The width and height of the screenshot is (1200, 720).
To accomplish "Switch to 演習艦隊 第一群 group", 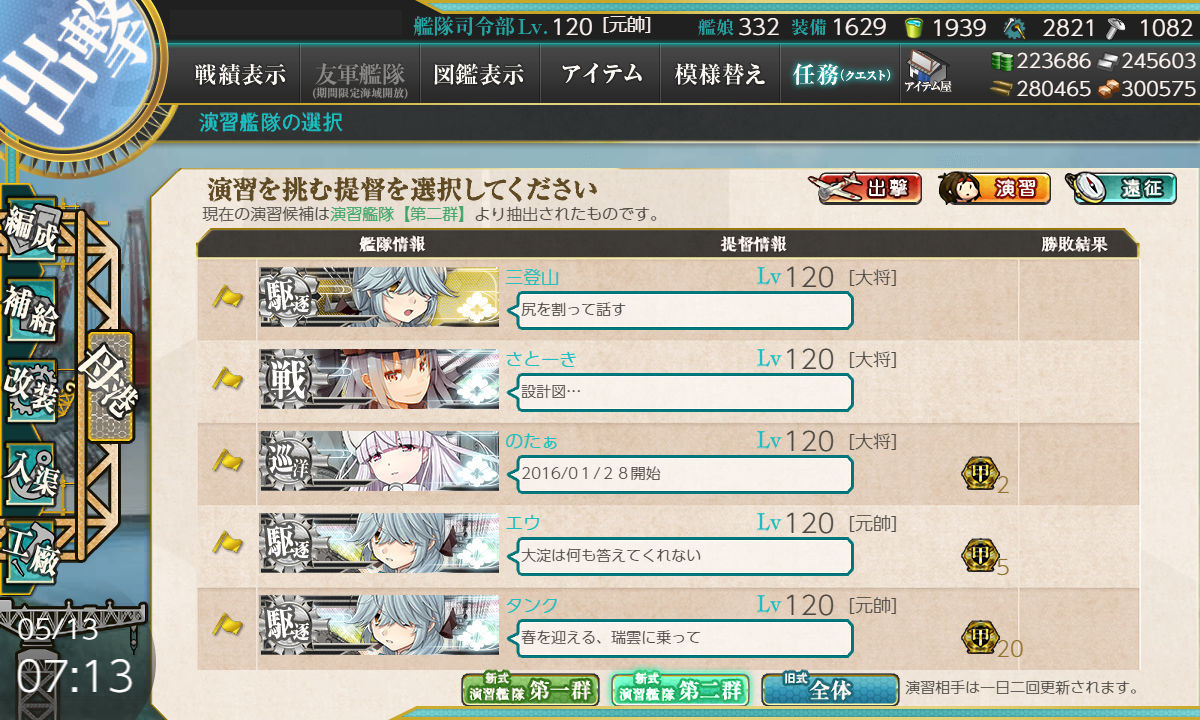I will 530,689.
